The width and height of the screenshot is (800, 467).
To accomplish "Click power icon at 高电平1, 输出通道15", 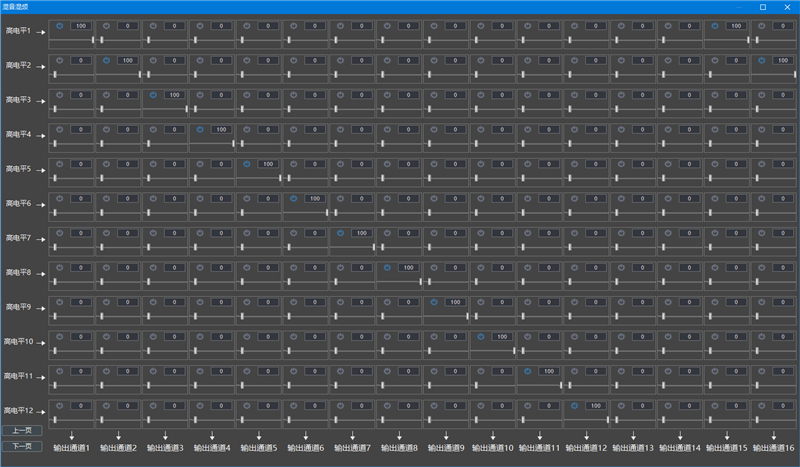I will pos(716,25).
